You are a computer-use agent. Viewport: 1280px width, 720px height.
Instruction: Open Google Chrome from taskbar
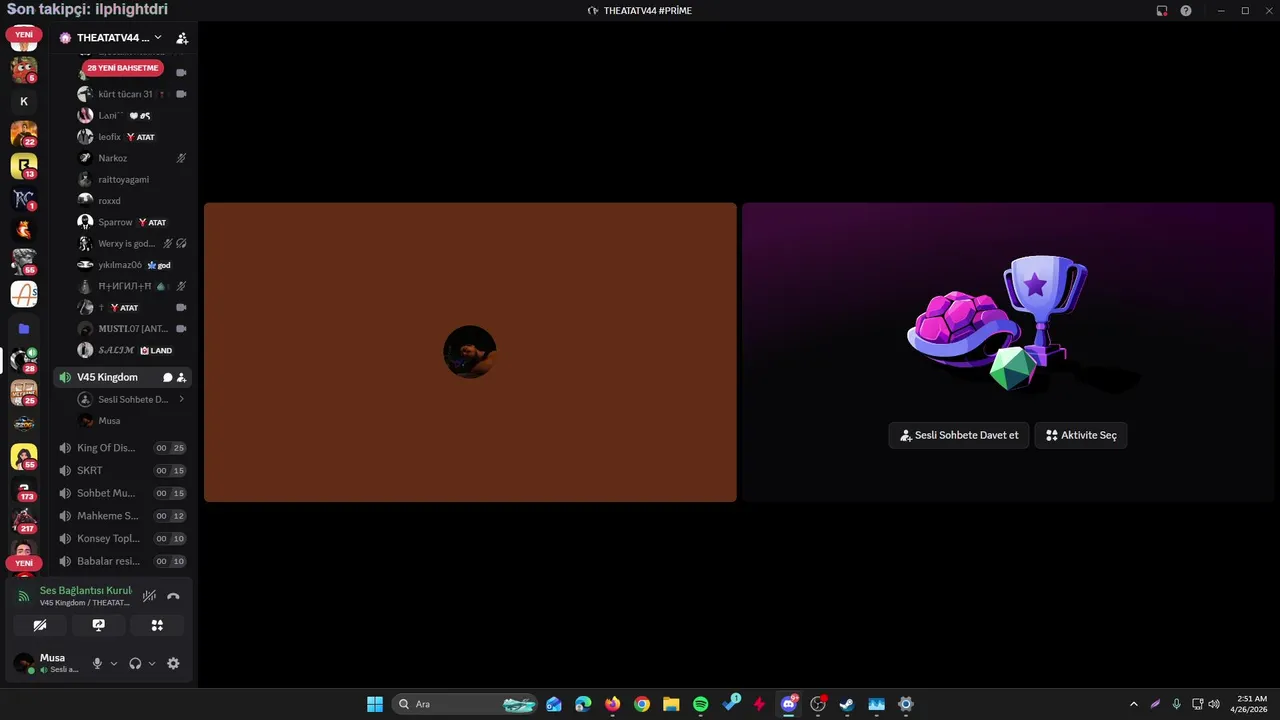pos(642,704)
